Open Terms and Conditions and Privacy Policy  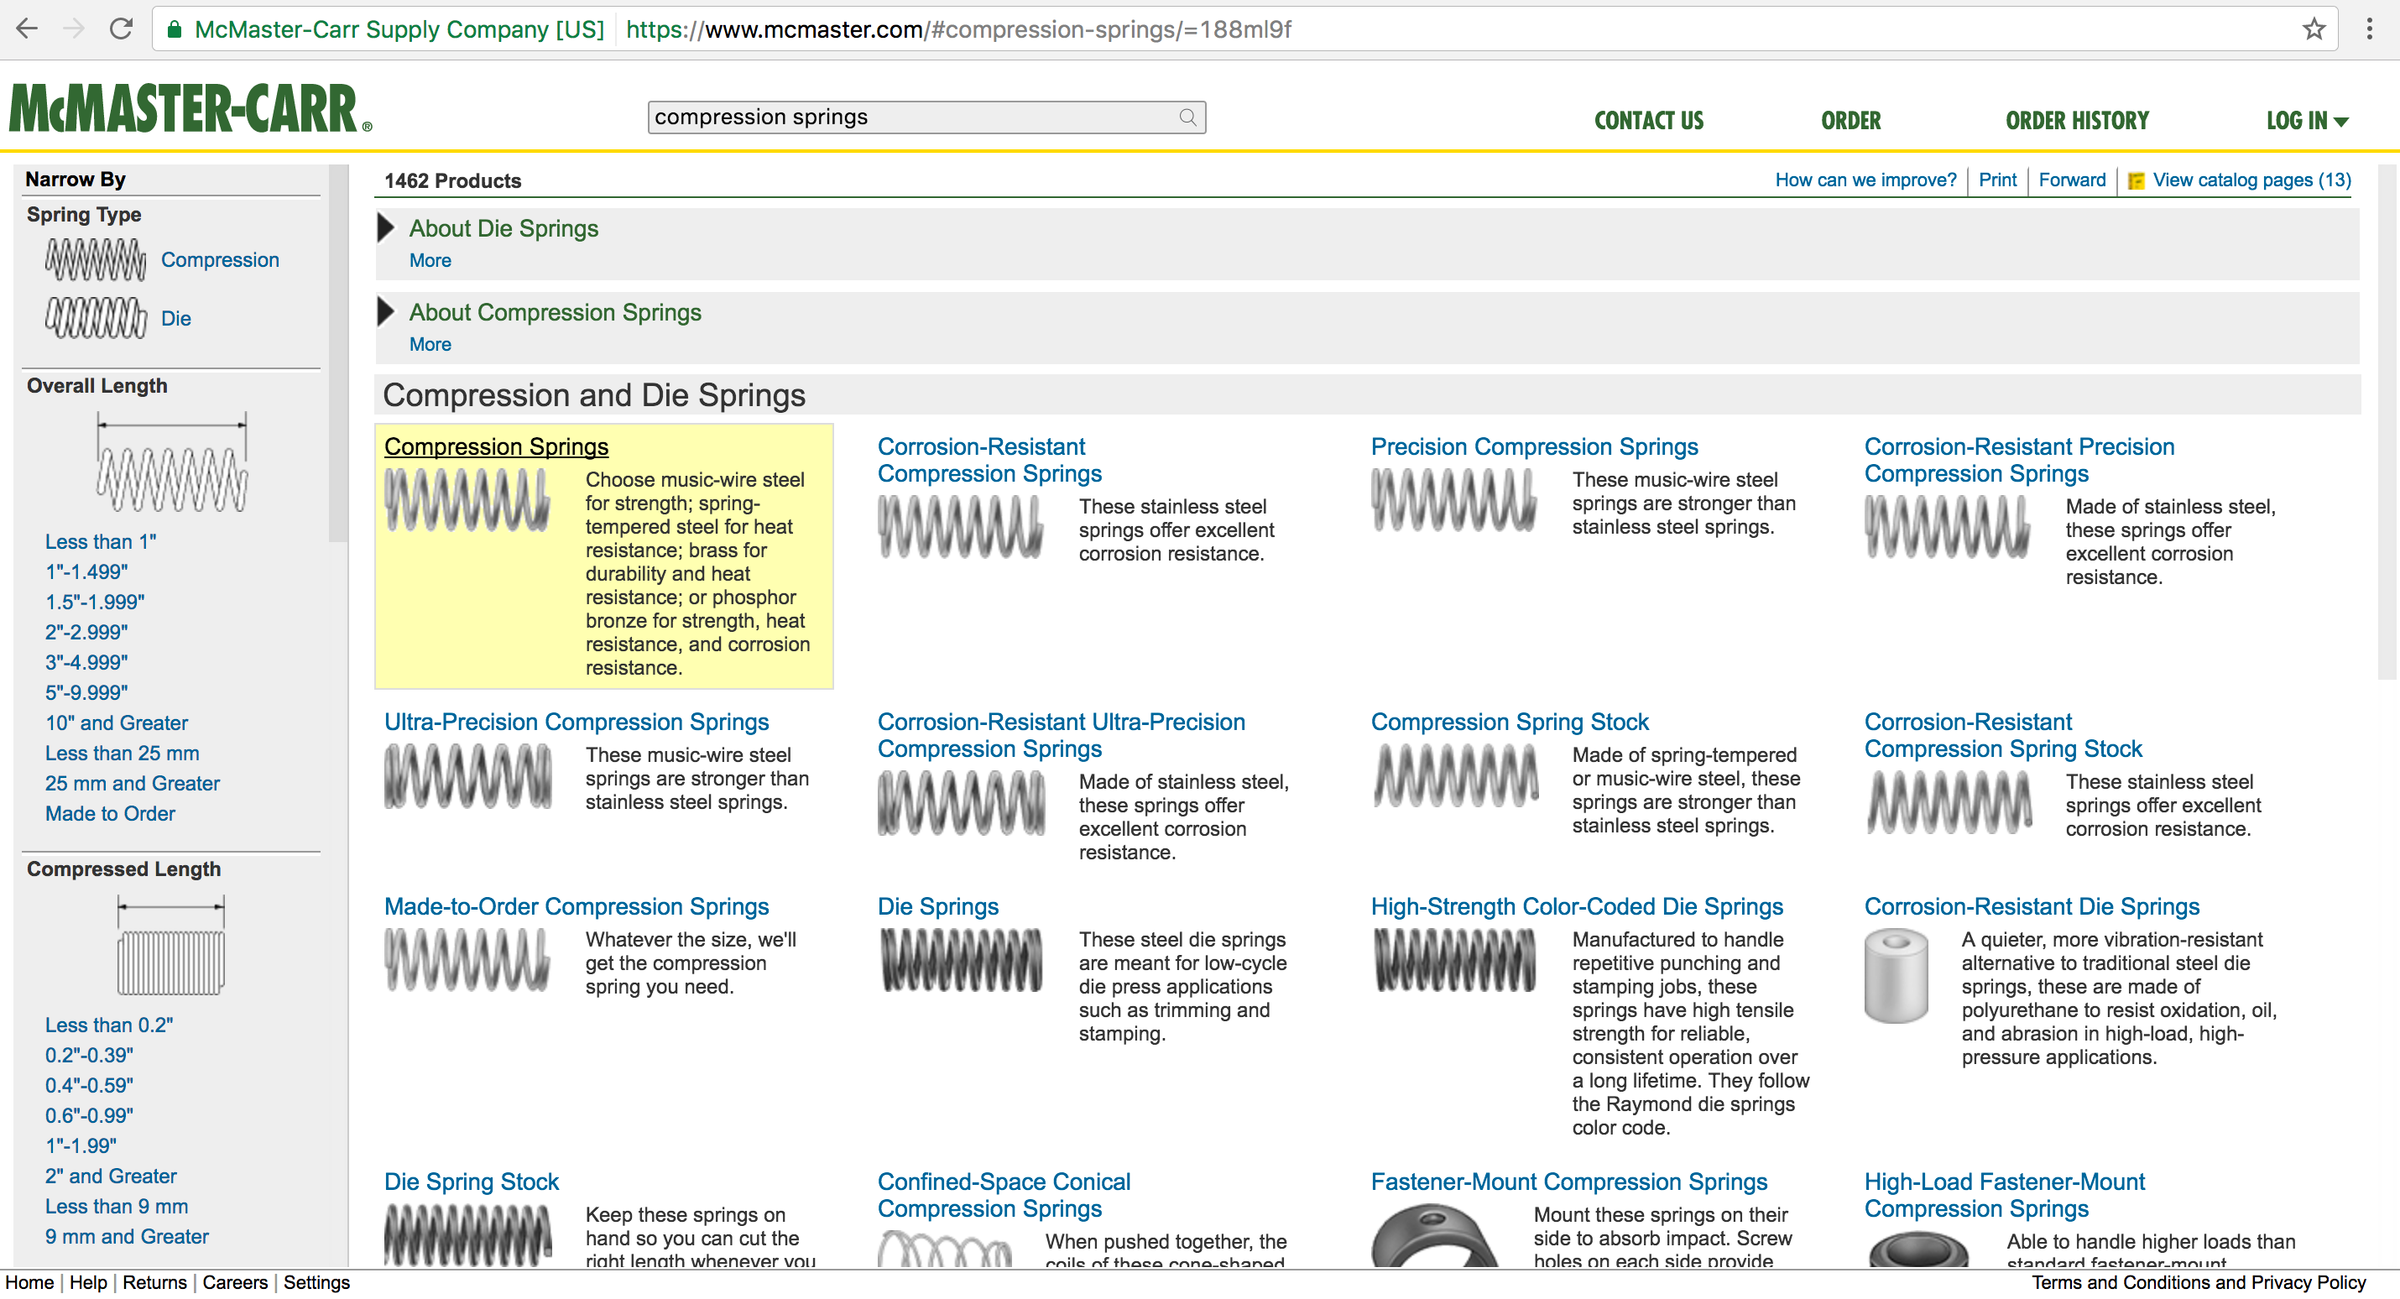tap(2198, 1282)
